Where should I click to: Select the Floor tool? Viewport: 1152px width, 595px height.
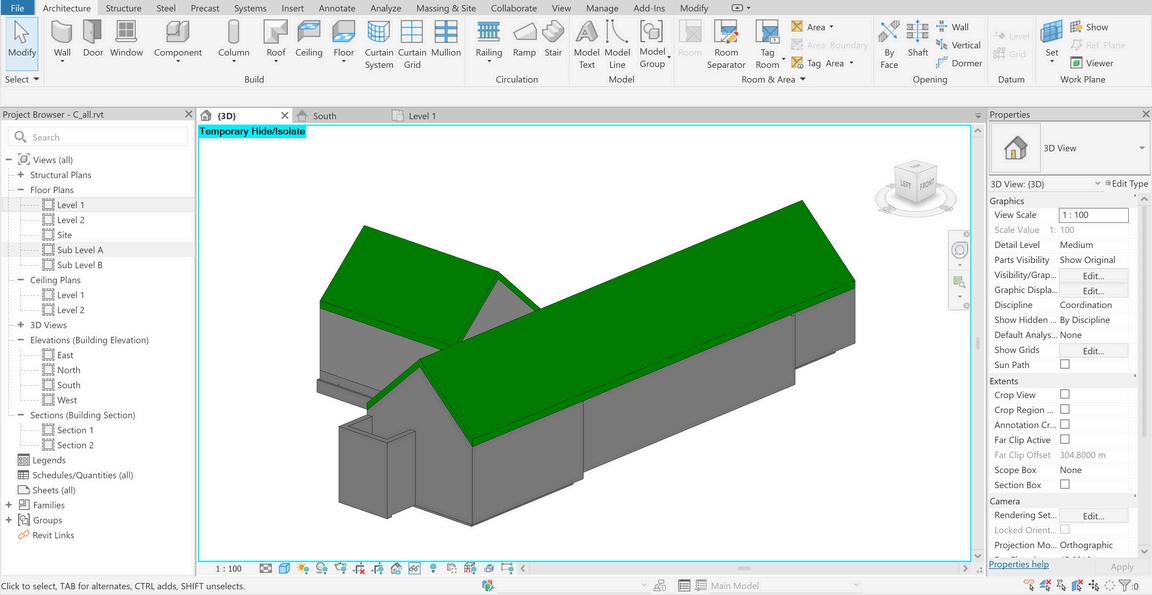pos(343,40)
